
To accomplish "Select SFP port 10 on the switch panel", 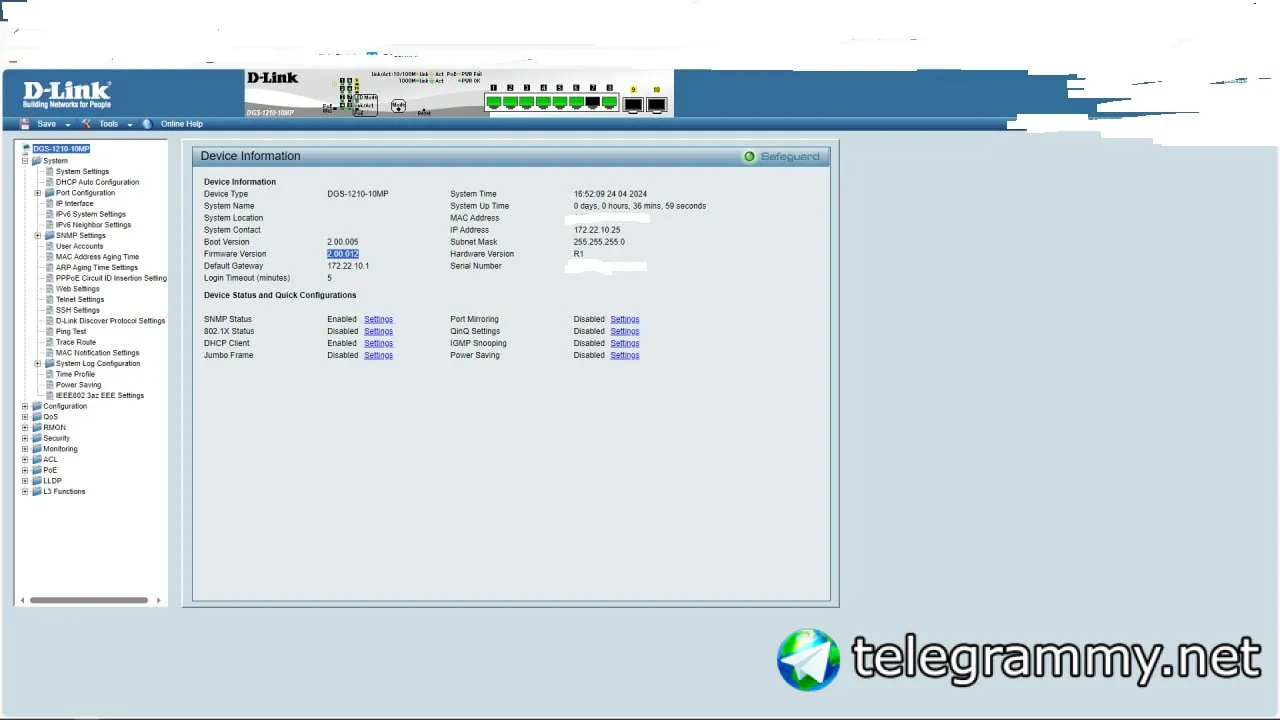I will click(x=657, y=104).
